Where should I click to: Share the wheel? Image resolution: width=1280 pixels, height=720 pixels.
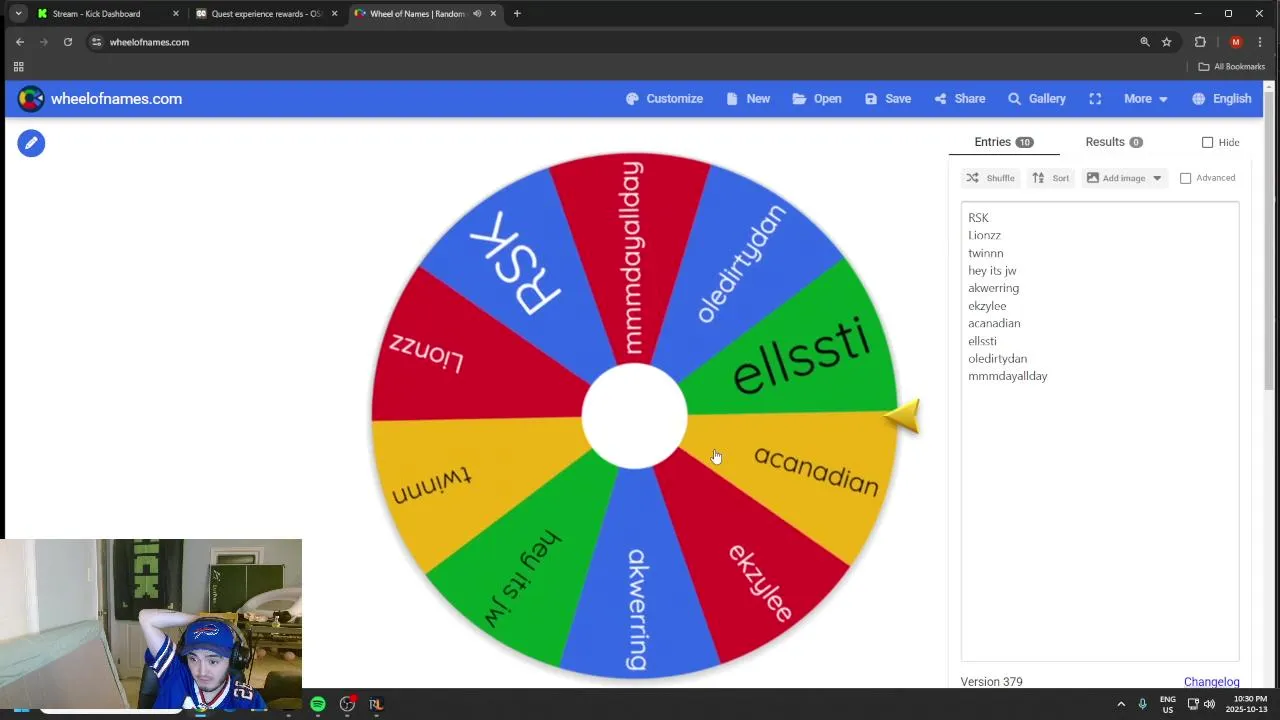[960, 99]
